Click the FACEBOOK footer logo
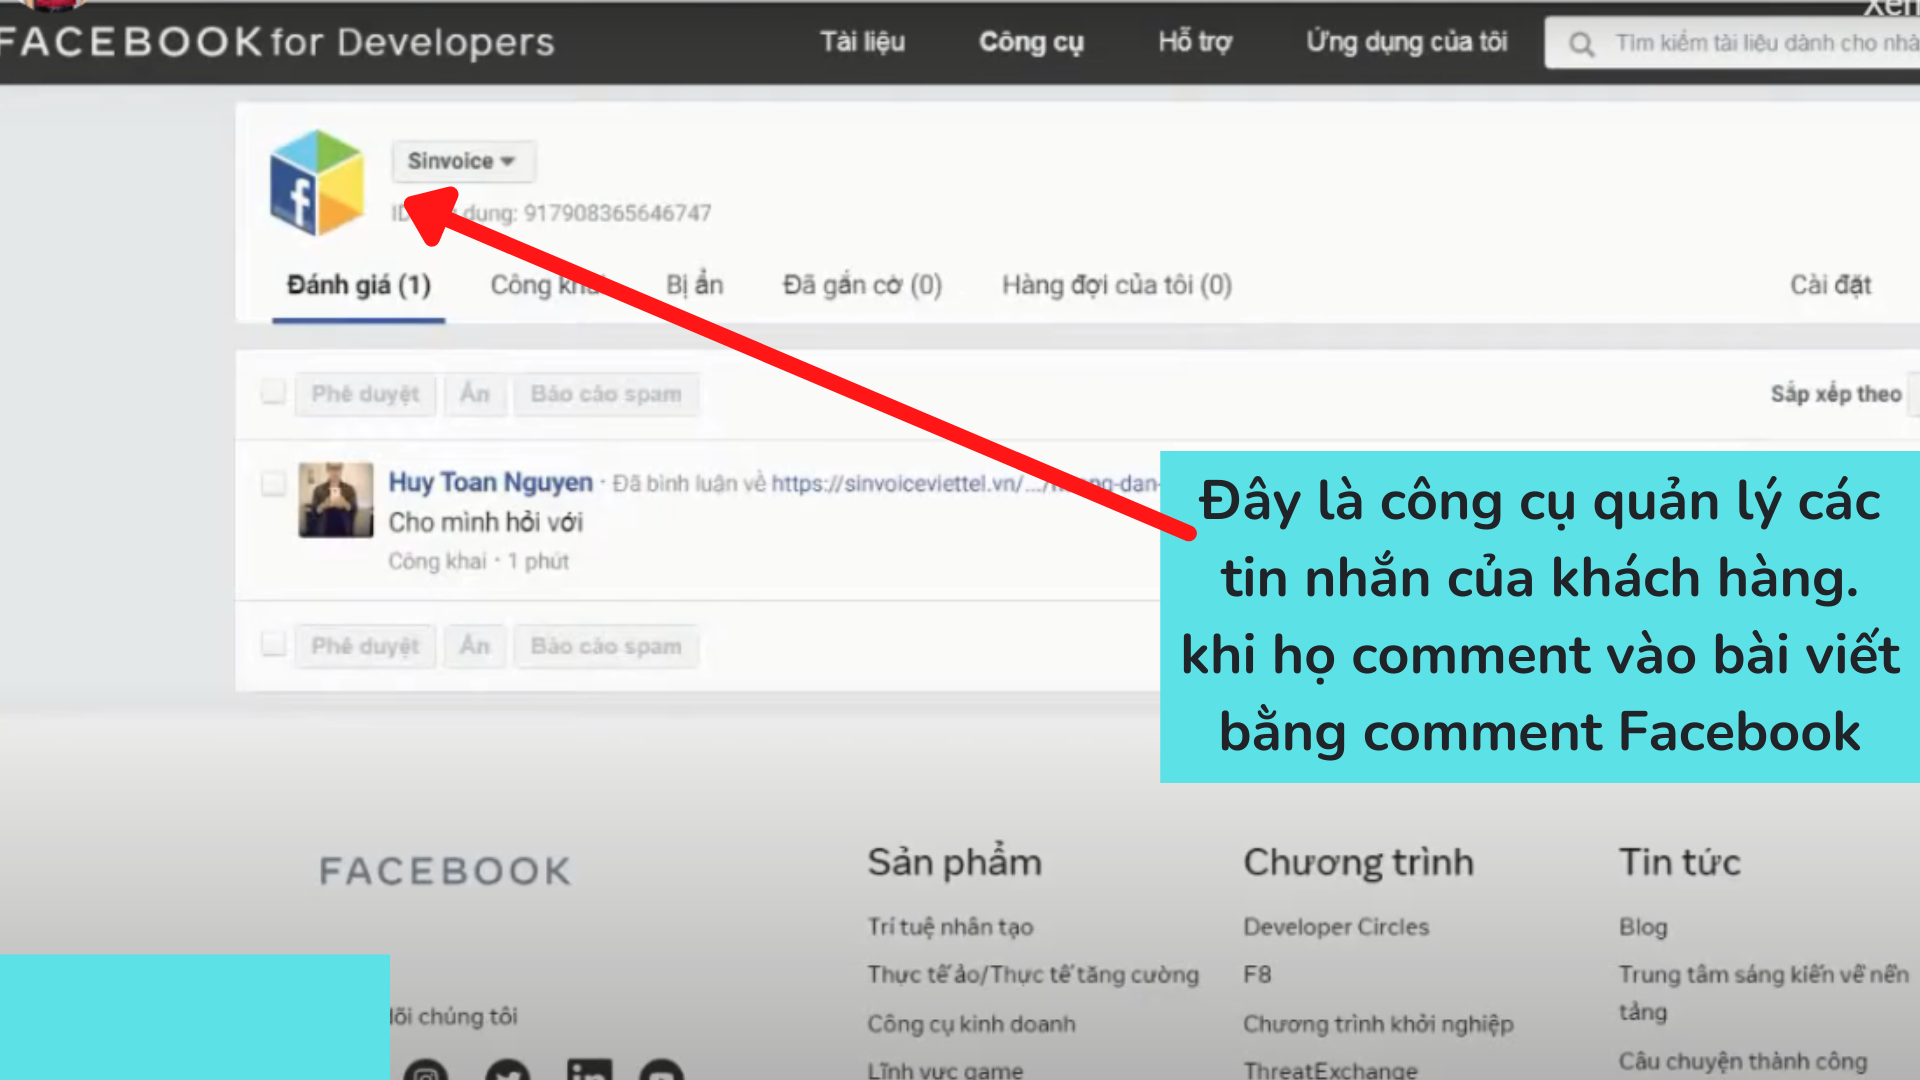Viewport: 1920px width, 1080px height. pyautogui.click(x=445, y=871)
